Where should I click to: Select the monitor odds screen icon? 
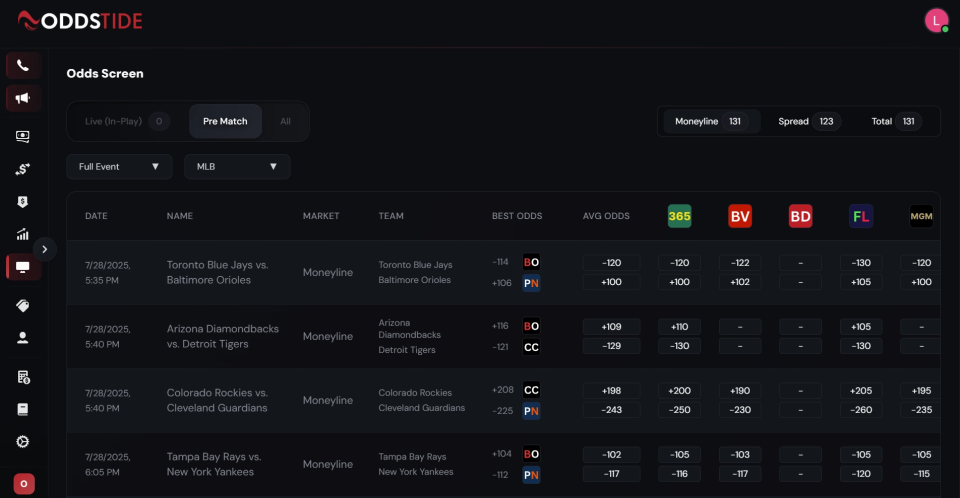tap(23, 267)
